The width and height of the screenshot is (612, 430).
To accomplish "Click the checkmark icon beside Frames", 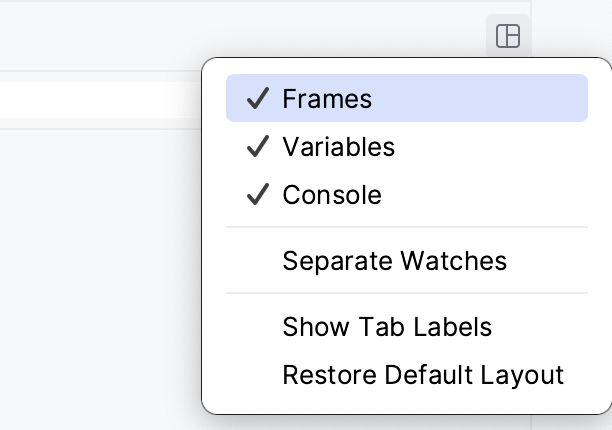I will click(258, 99).
